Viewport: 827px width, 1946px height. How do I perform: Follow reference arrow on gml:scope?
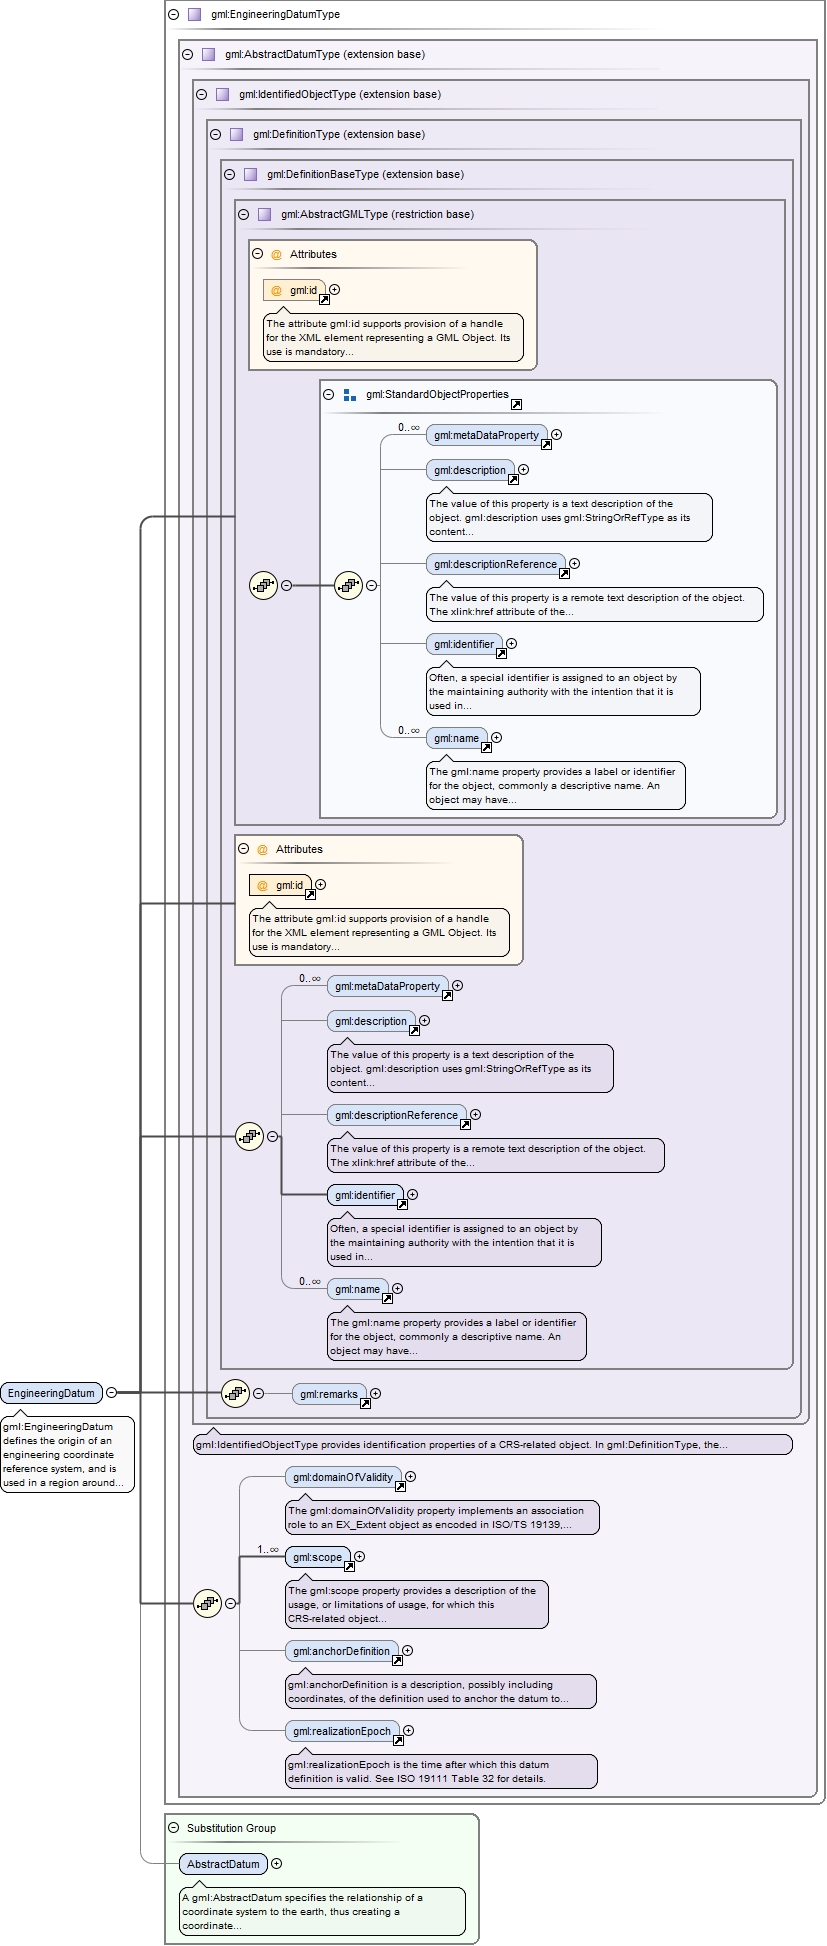pos(349,1567)
